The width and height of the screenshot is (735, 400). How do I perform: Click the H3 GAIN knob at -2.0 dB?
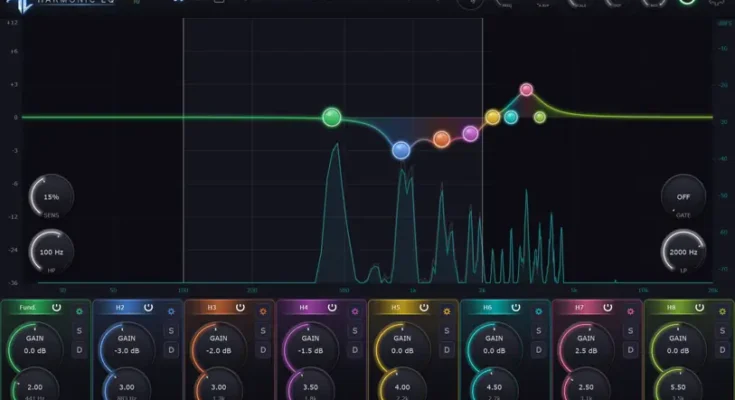coord(219,345)
